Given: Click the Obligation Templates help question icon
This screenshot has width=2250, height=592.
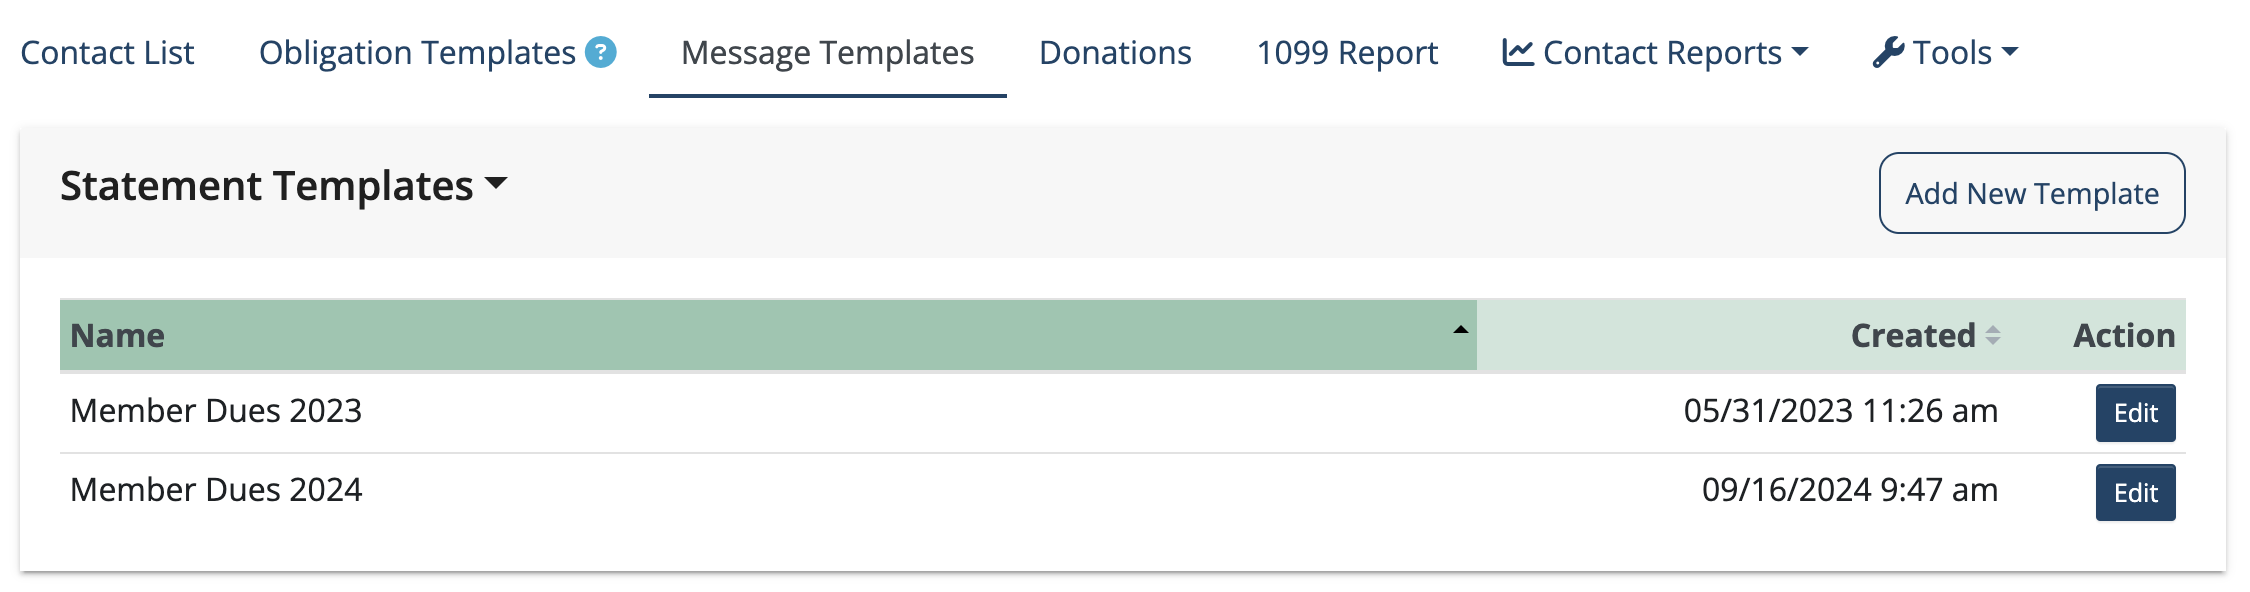Looking at the screenshot, I should 600,52.
